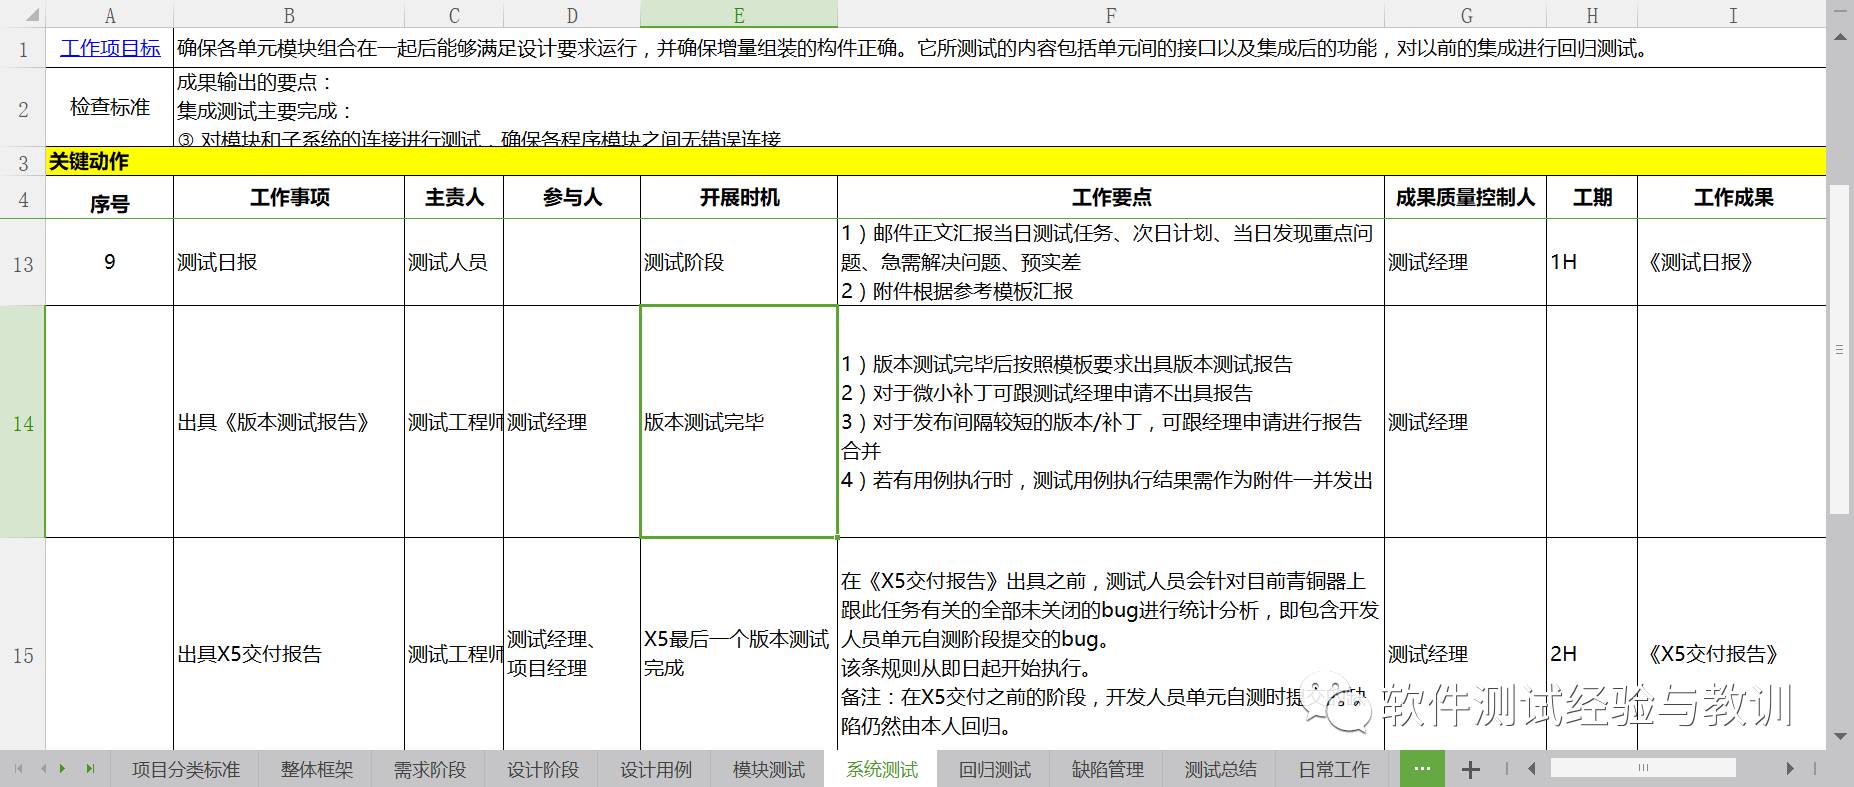Click the 成果质量控制人 header cell
Image resolution: width=1854 pixels, height=787 pixels.
coord(1465,198)
